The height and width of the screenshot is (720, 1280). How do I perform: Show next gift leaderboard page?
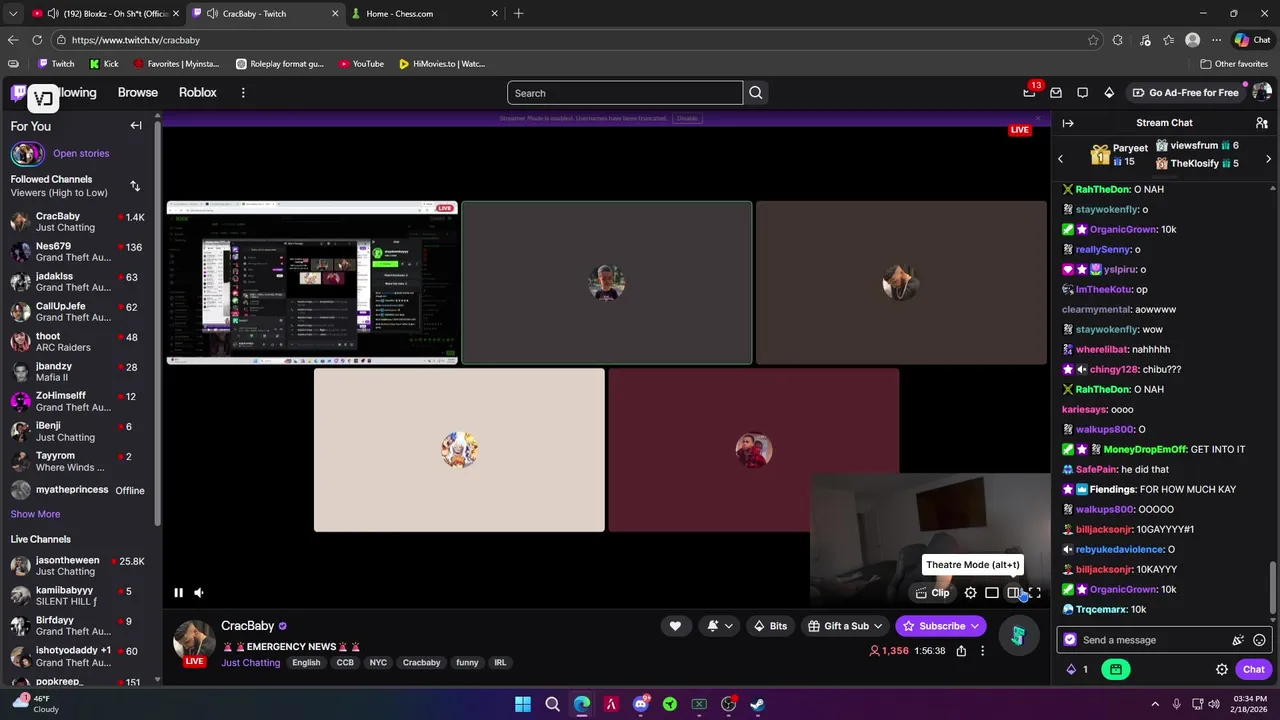(1268, 159)
